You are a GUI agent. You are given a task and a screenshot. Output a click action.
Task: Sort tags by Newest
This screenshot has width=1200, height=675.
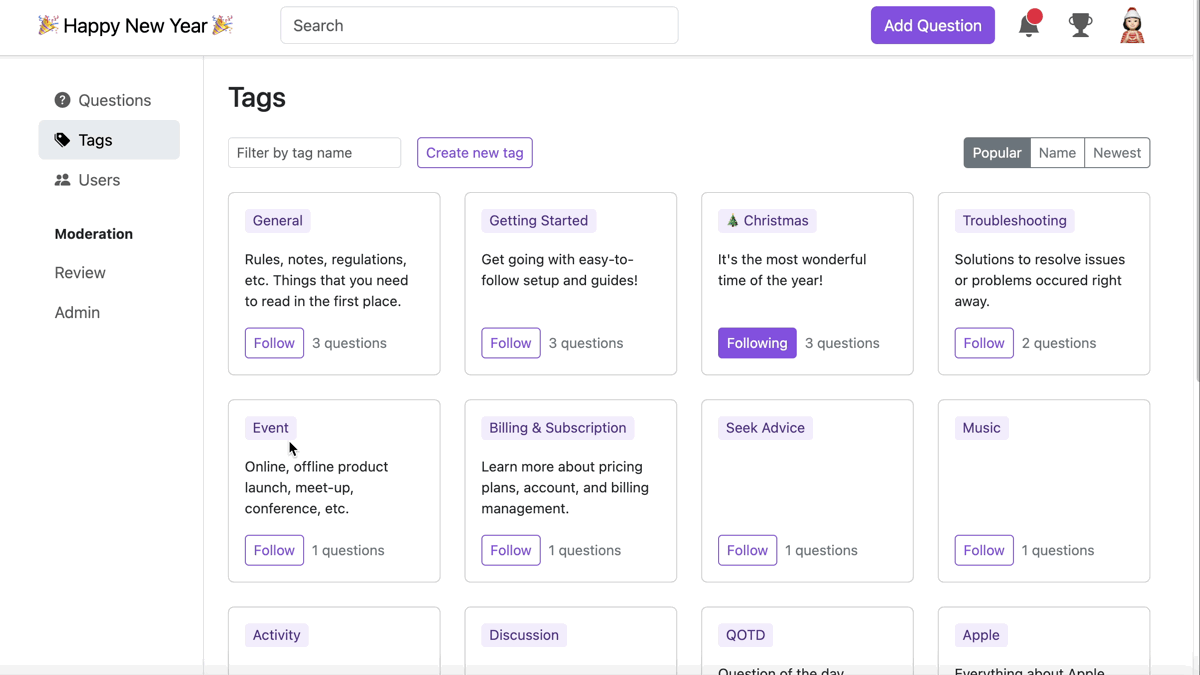[1116, 153]
